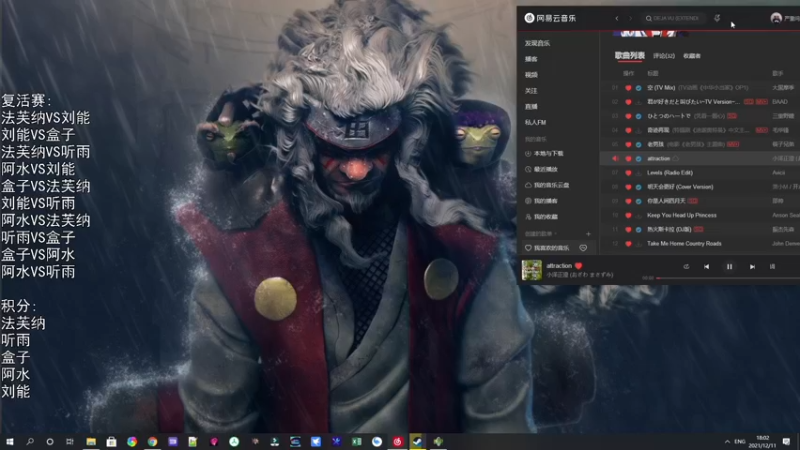The height and width of the screenshot is (450, 800).
Task: Open the listen-to-identify microphone icon
Action: [x=717, y=18]
